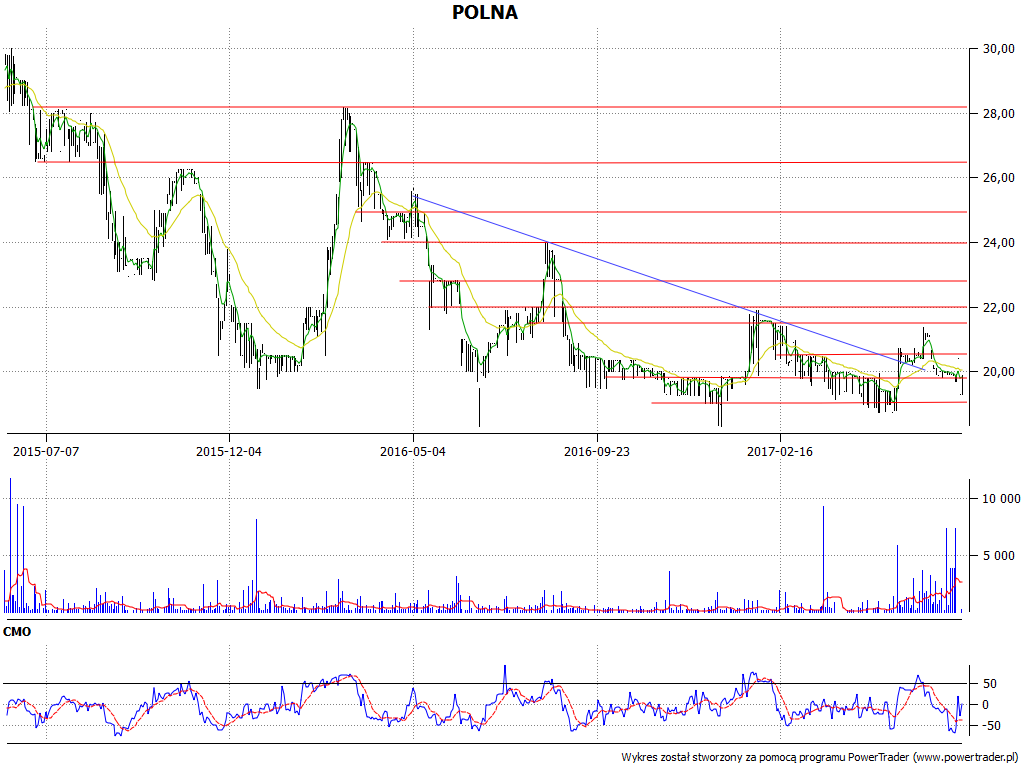Viewport: 1024px width, 768px height.
Task: Click the 2017-02-16 date label
Action: tap(780, 451)
